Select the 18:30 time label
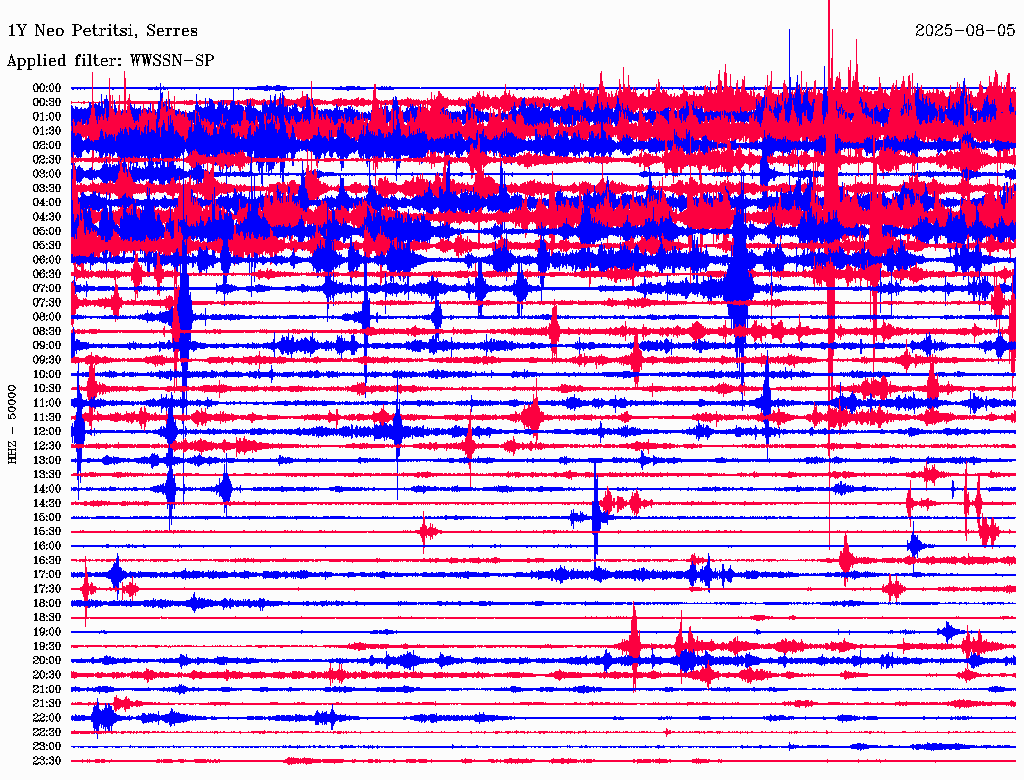 point(47,617)
